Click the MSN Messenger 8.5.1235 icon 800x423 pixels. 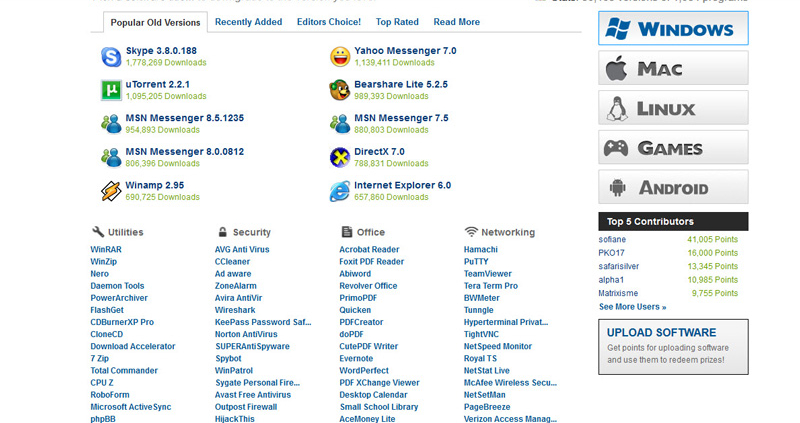[111, 124]
